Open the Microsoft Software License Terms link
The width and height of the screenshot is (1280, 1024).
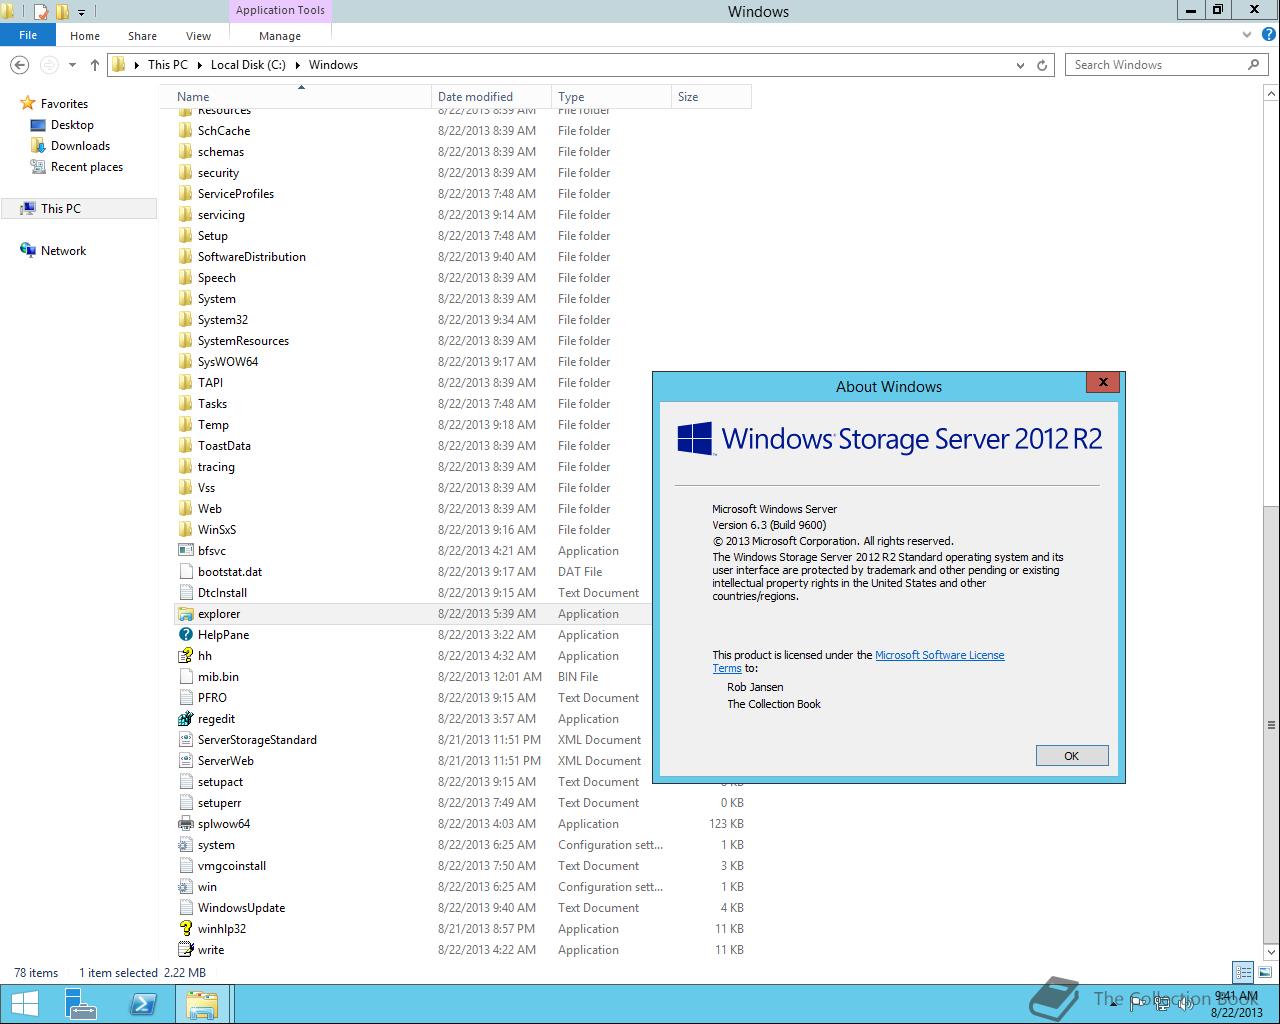939,656
